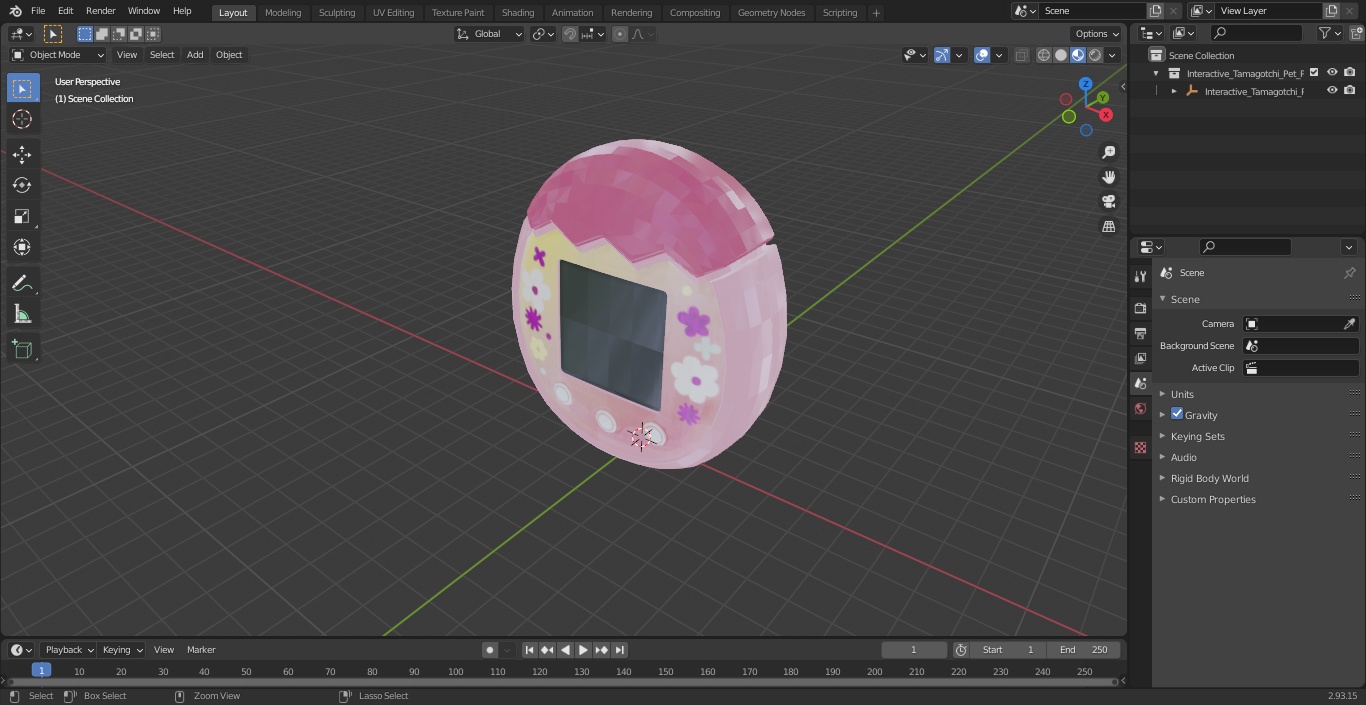1366x705 pixels.
Task: Toggle the camera view icon
Action: click(1108, 202)
